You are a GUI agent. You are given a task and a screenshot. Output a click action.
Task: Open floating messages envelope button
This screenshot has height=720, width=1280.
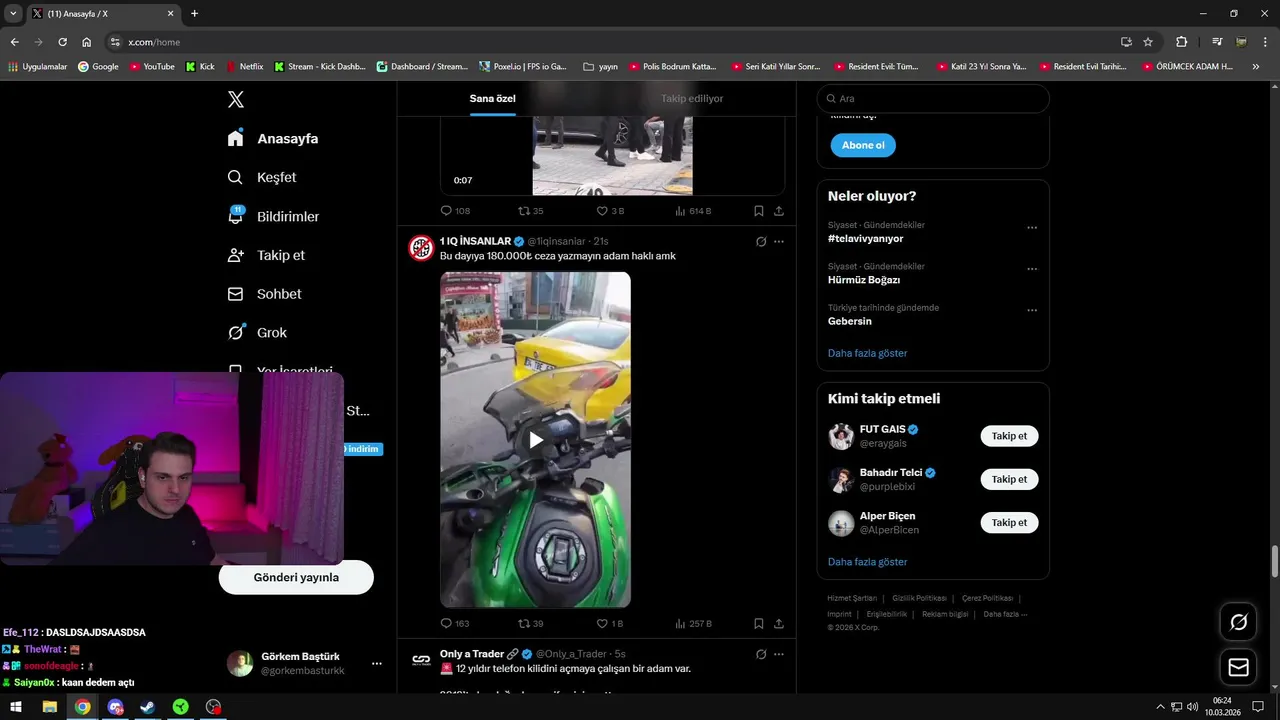1238,667
